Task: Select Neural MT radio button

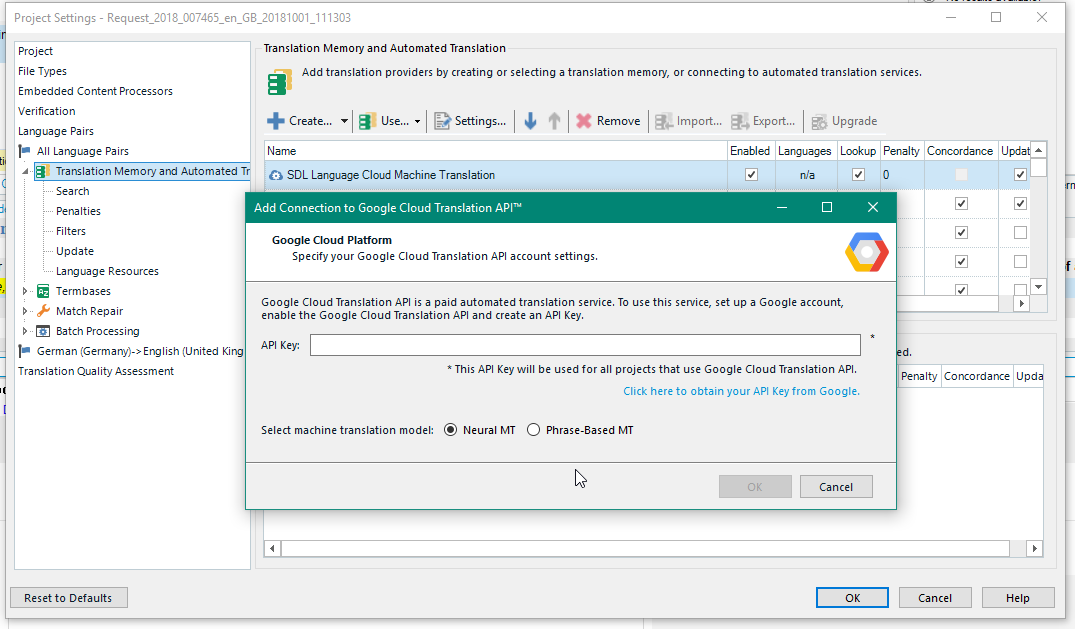Action: point(450,430)
